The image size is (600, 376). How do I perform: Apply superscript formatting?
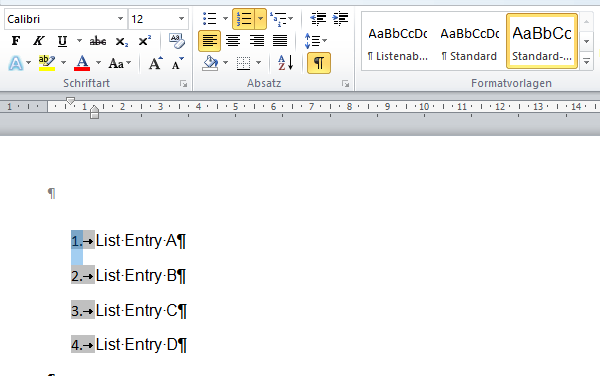click(x=145, y=41)
